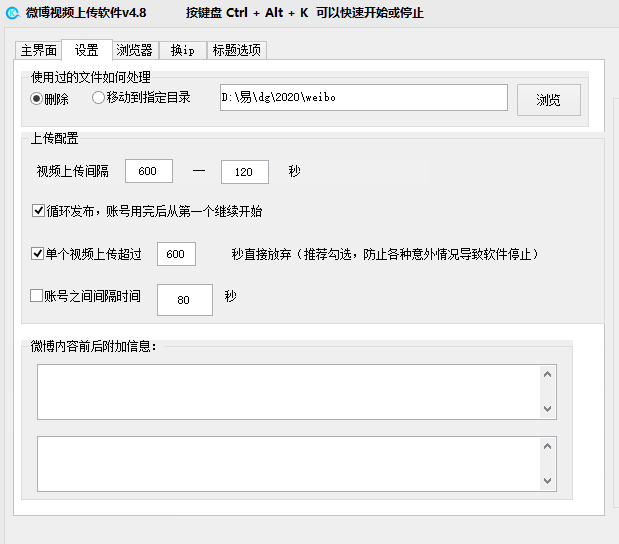Image resolution: width=619 pixels, height=544 pixels.
Task: Click the 上传配置 group title
Action: (54, 138)
